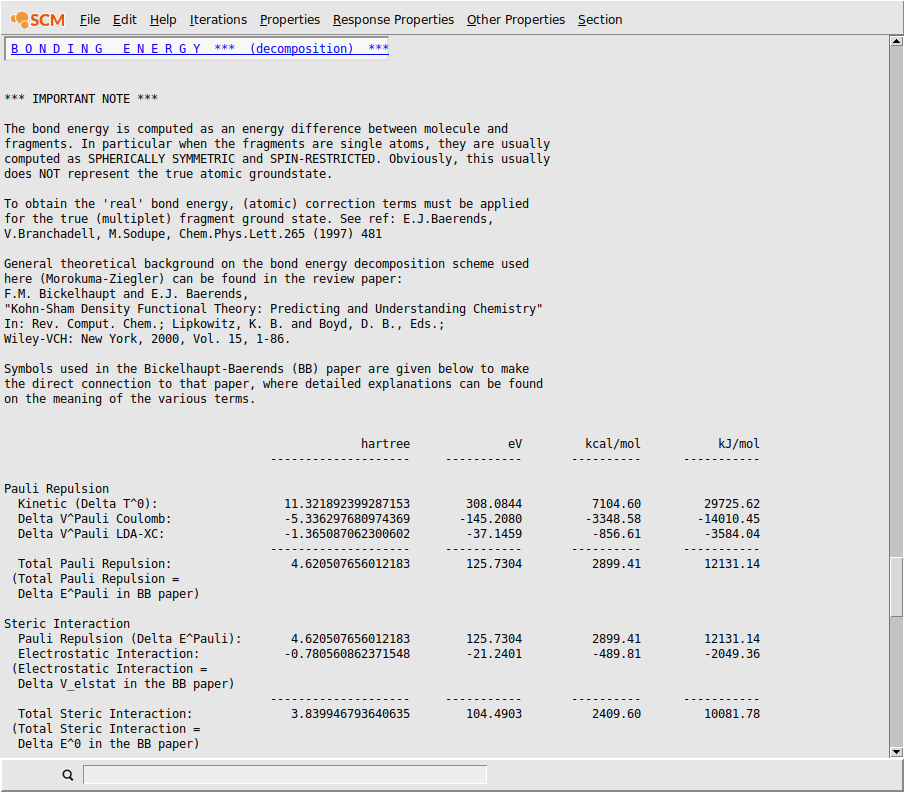Open the Section menu
The height and width of the screenshot is (792, 904).
tap(600, 19)
